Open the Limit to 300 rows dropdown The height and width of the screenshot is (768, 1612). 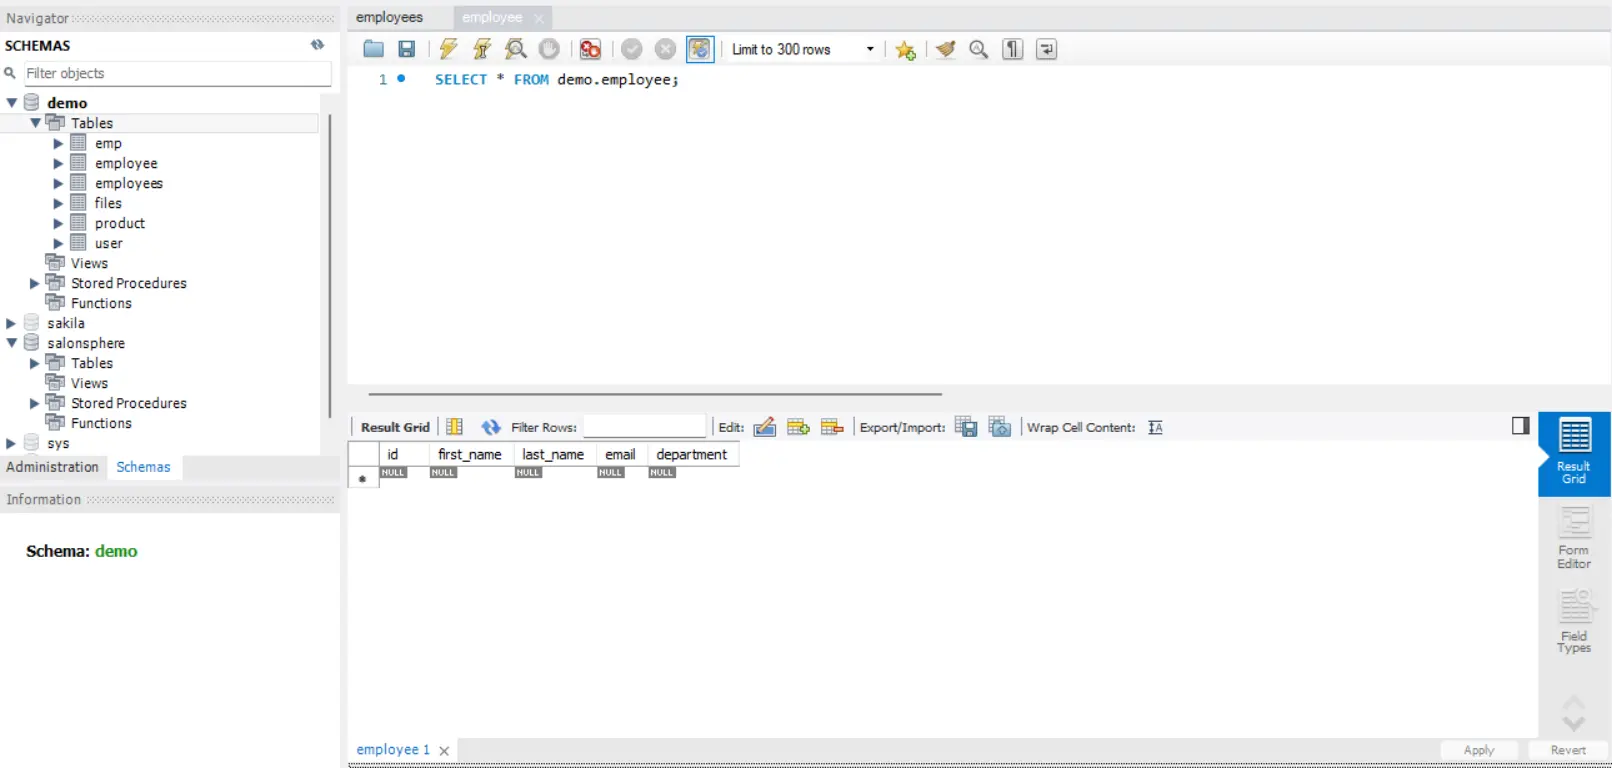pos(869,49)
